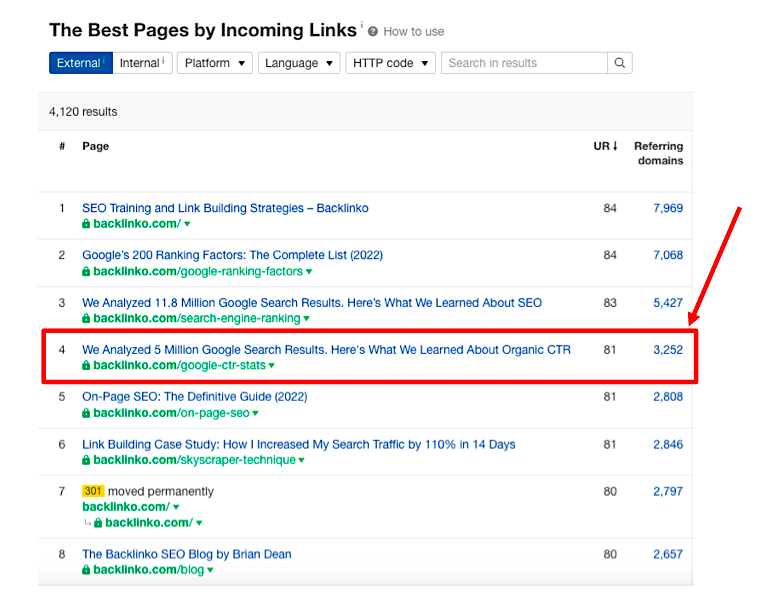The height and width of the screenshot is (602, 775).
Task: Click the Search in results field
Action: (x=524, y=63)
